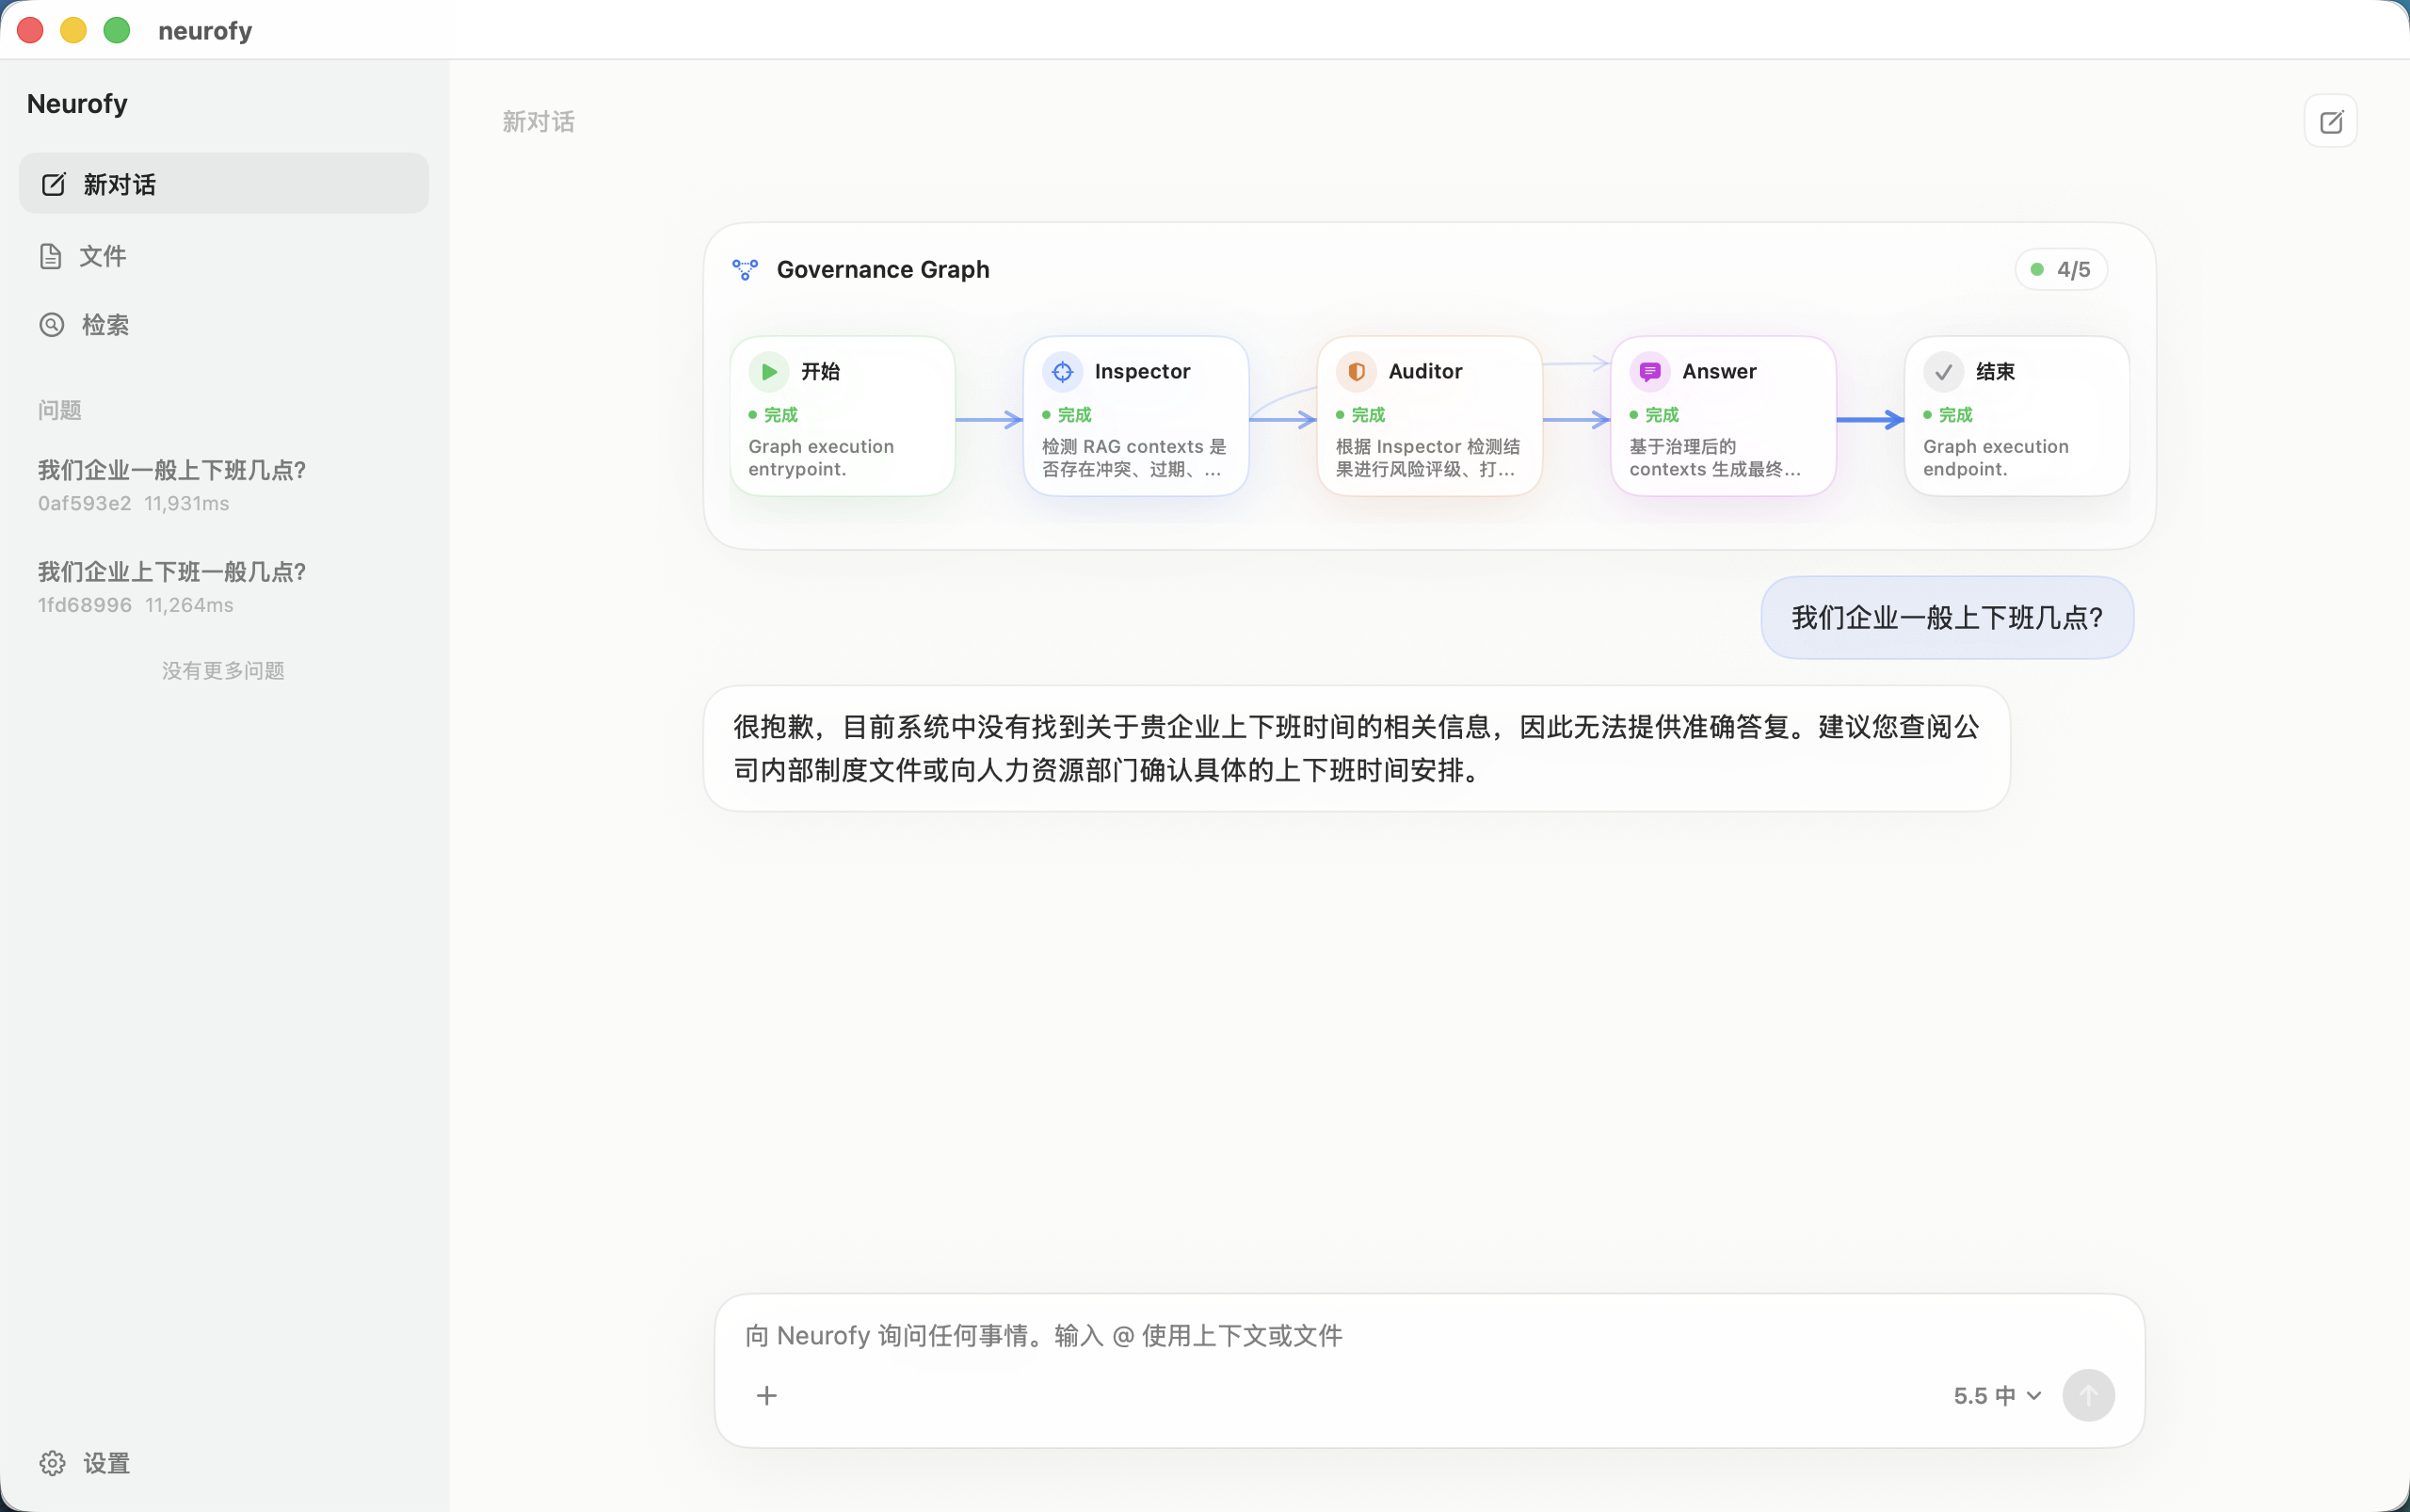The height and width of the screenshot is (1512, 2410).
Task: Click the Auditor node description text
Action: (1428, 458)
